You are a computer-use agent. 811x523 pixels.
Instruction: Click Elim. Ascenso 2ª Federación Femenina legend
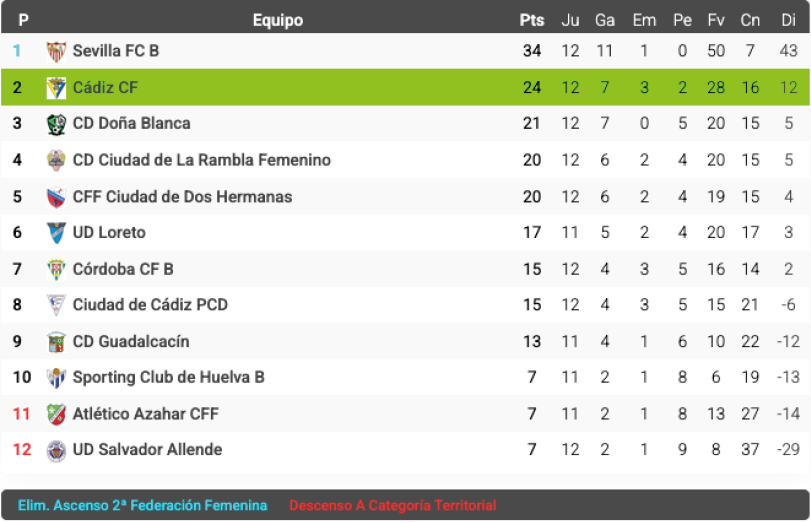coord(142,506)
